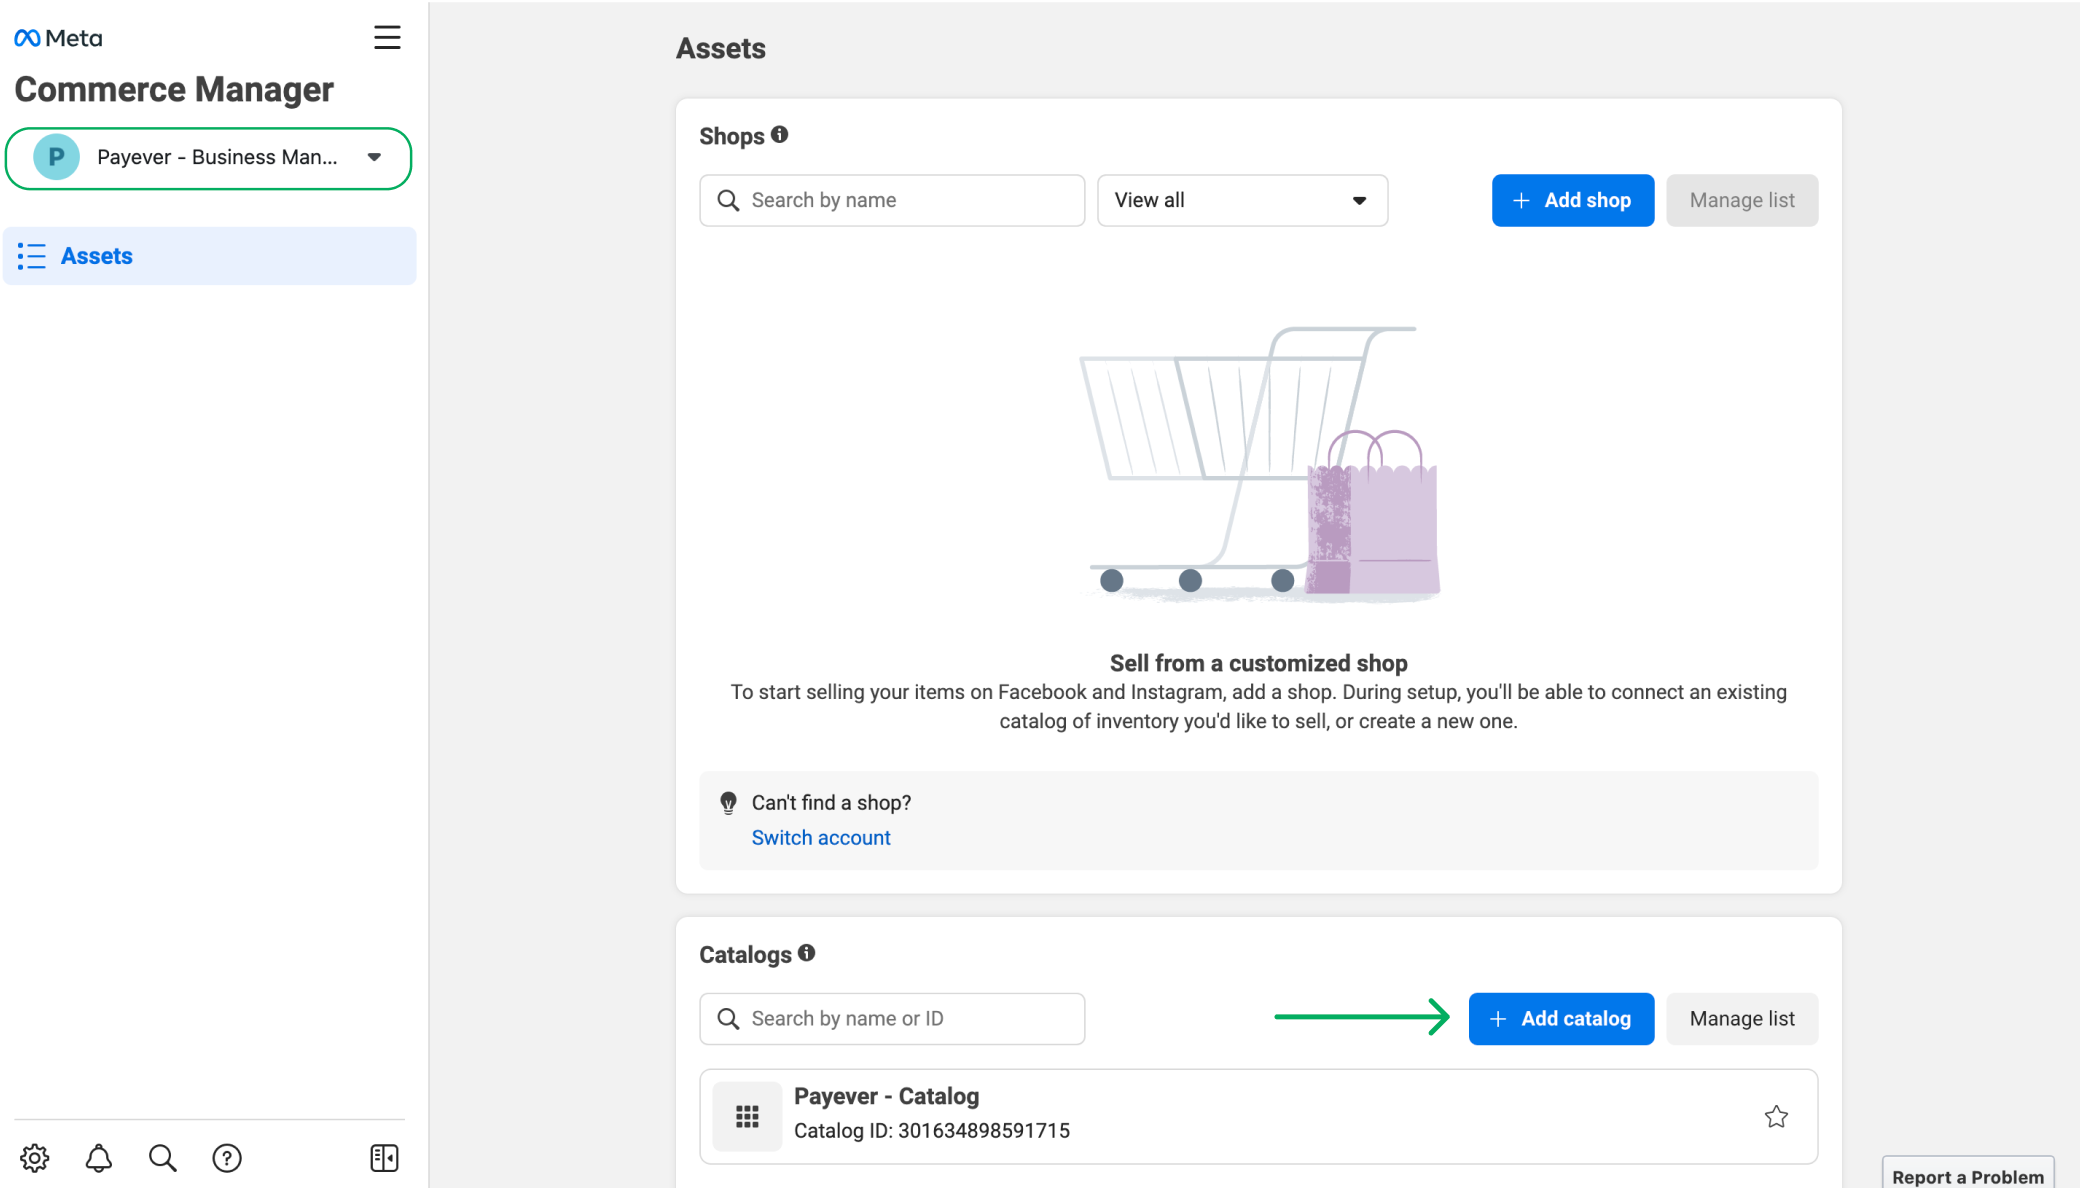This screenshot has width=2080, height=1188.
Task: Open the Payever - Catalog entry
Action: click(1258, 1117)
